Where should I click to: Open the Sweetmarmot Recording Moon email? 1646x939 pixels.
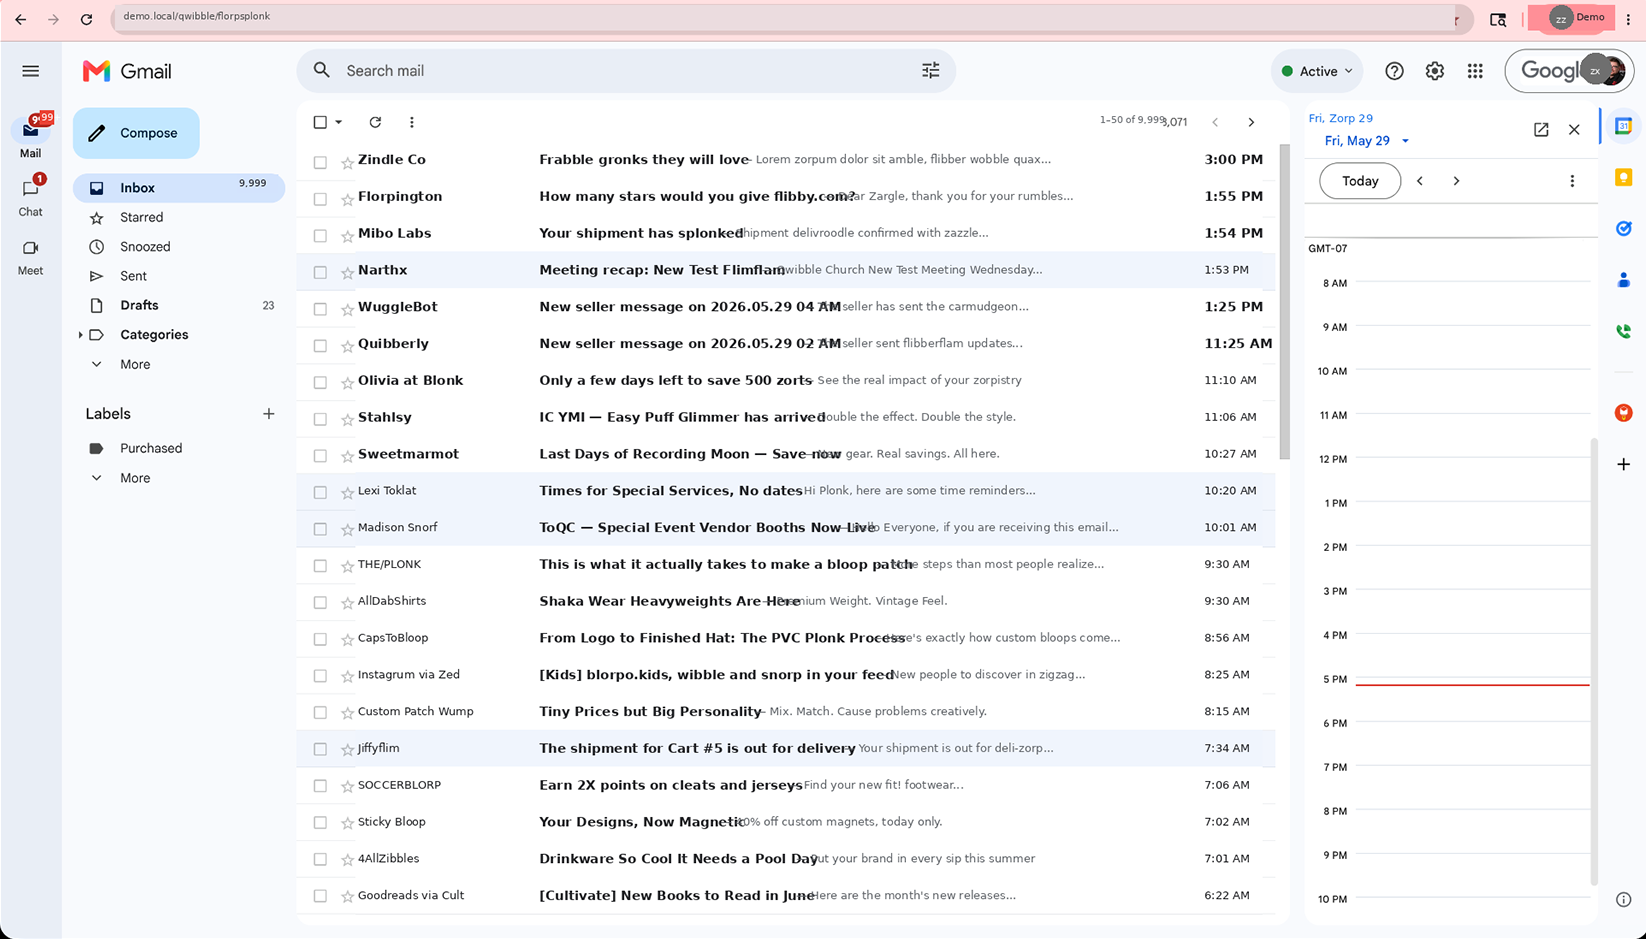(785, 454)
